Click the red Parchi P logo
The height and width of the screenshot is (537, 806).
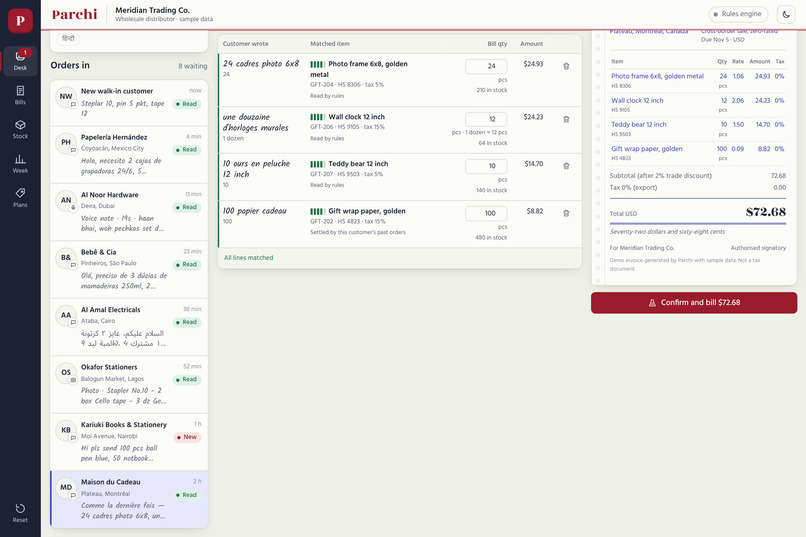click(x=20, y=21)
